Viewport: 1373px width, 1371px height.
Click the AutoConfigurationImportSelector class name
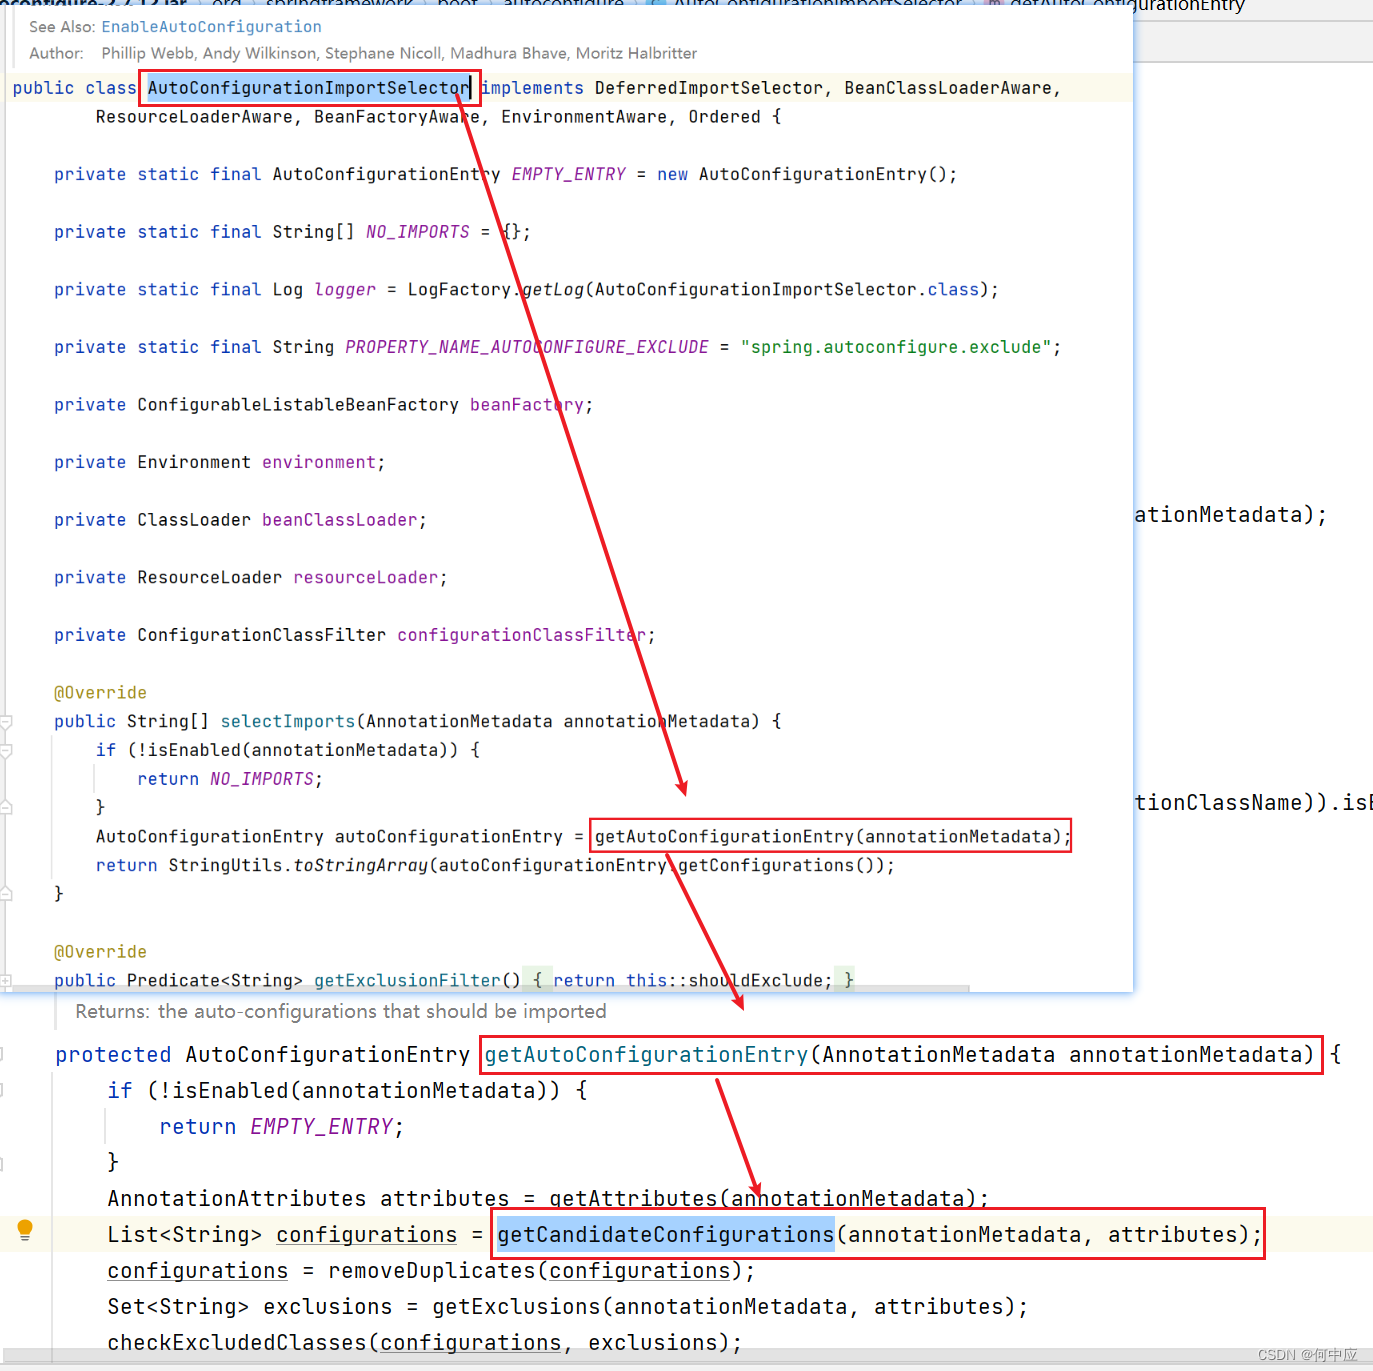coord(308,88)
